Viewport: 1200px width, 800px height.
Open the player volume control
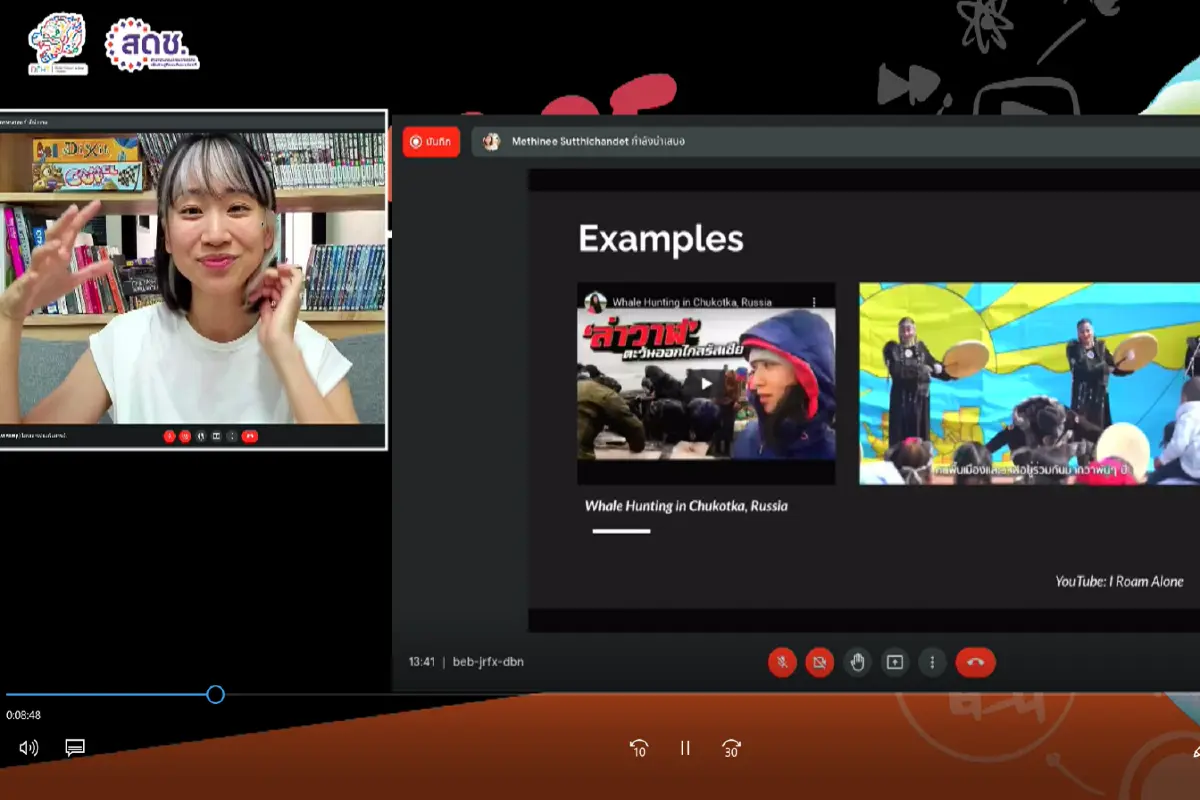[29, 747]
